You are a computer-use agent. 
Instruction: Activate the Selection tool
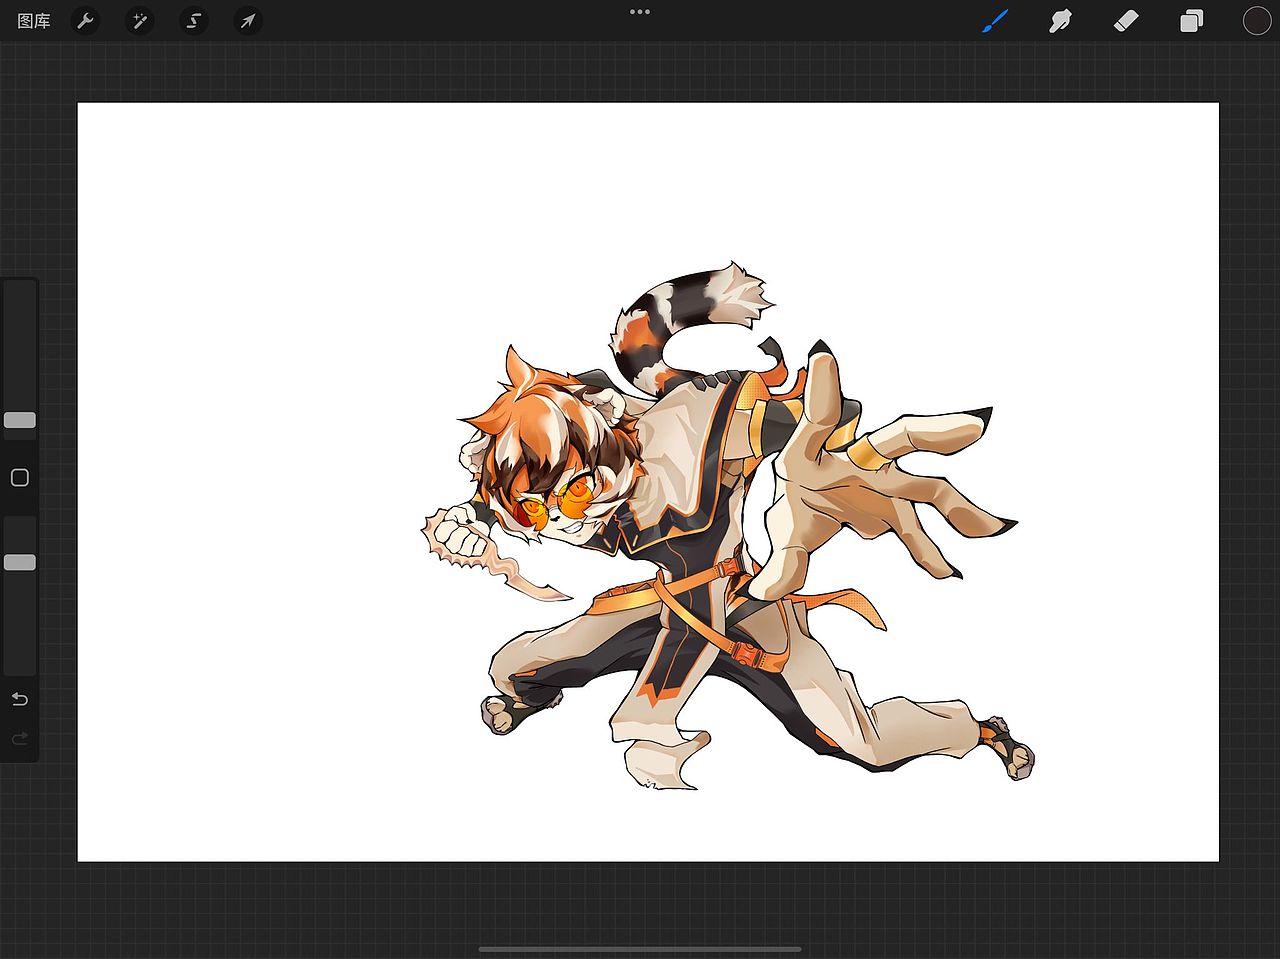click(x=194, y=21)
